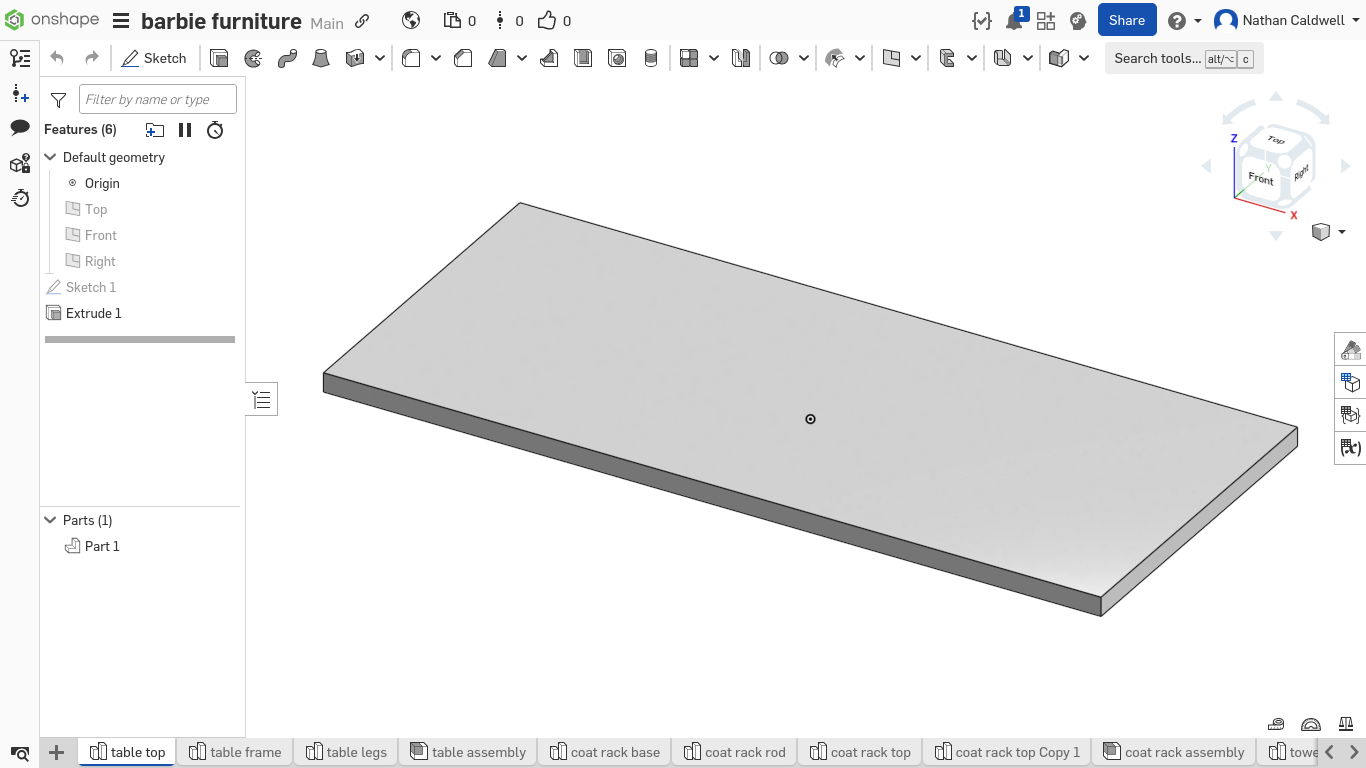The height and width of the screenshot is (768, 1366).
Task: Select the Extrude tool in toolbar
Action: pos(219,59)
